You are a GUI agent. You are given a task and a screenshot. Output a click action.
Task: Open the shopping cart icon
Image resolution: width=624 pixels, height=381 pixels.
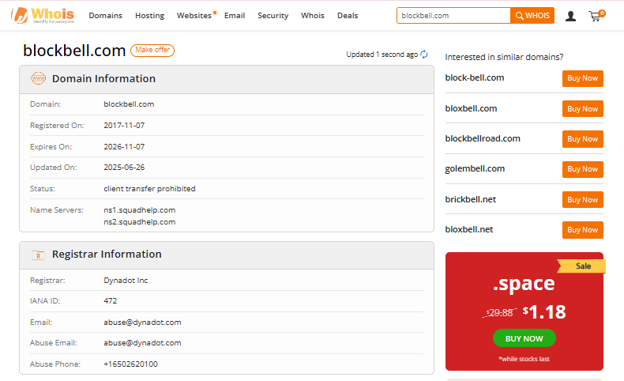(596, 16)
